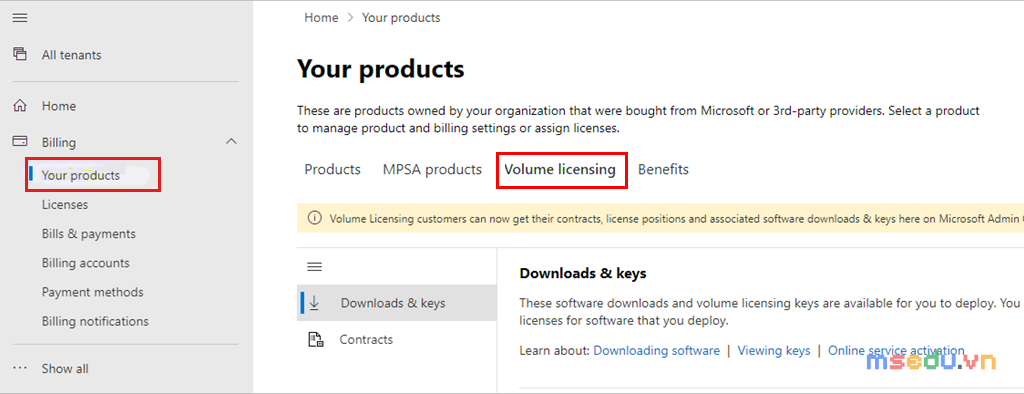Collapse the Billing section chevron

pyautogui.click(x=231, y=141)
